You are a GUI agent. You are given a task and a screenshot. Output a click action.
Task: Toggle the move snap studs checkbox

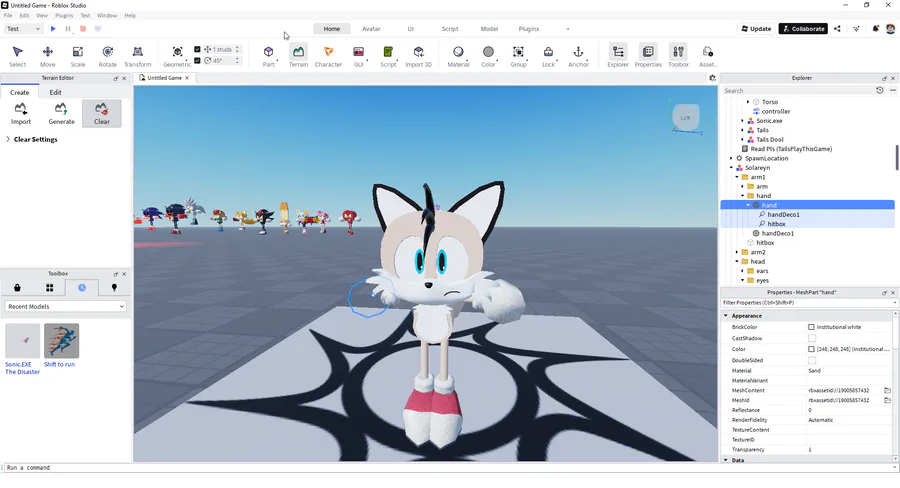coord(197,49)
